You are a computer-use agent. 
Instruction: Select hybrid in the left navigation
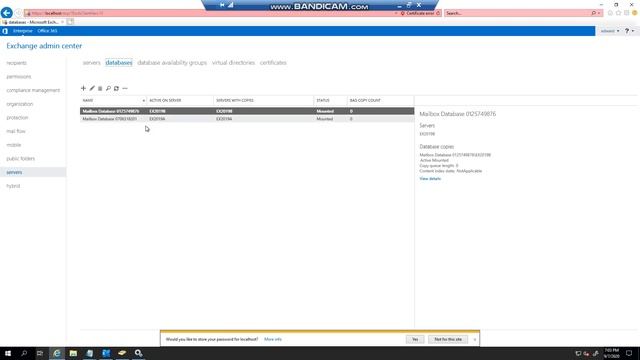click(13, 186)
